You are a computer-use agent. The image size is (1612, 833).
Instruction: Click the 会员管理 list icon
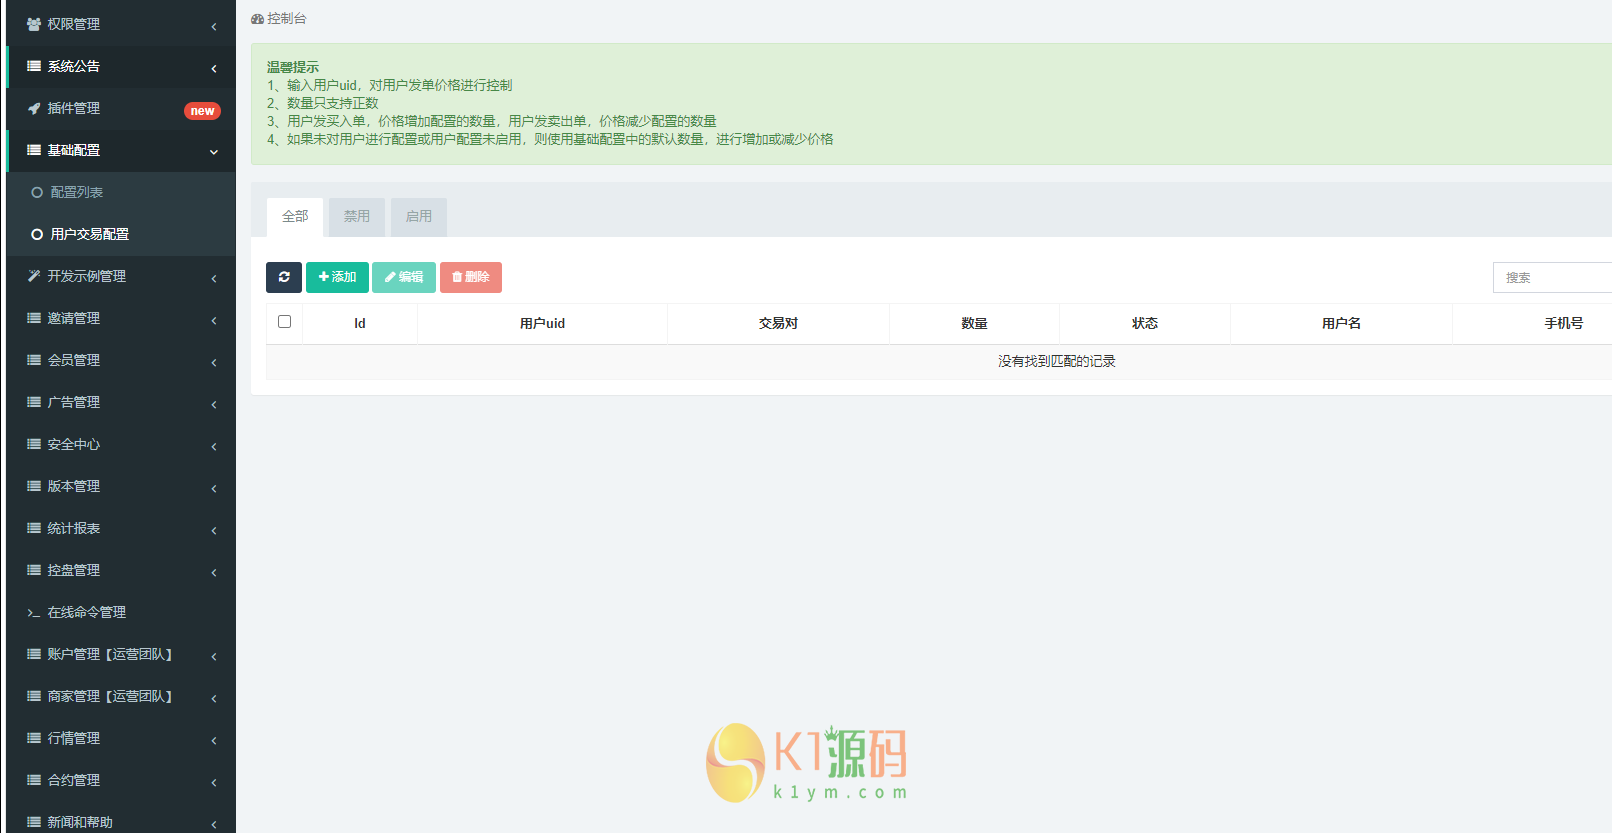tap(34, 360)
